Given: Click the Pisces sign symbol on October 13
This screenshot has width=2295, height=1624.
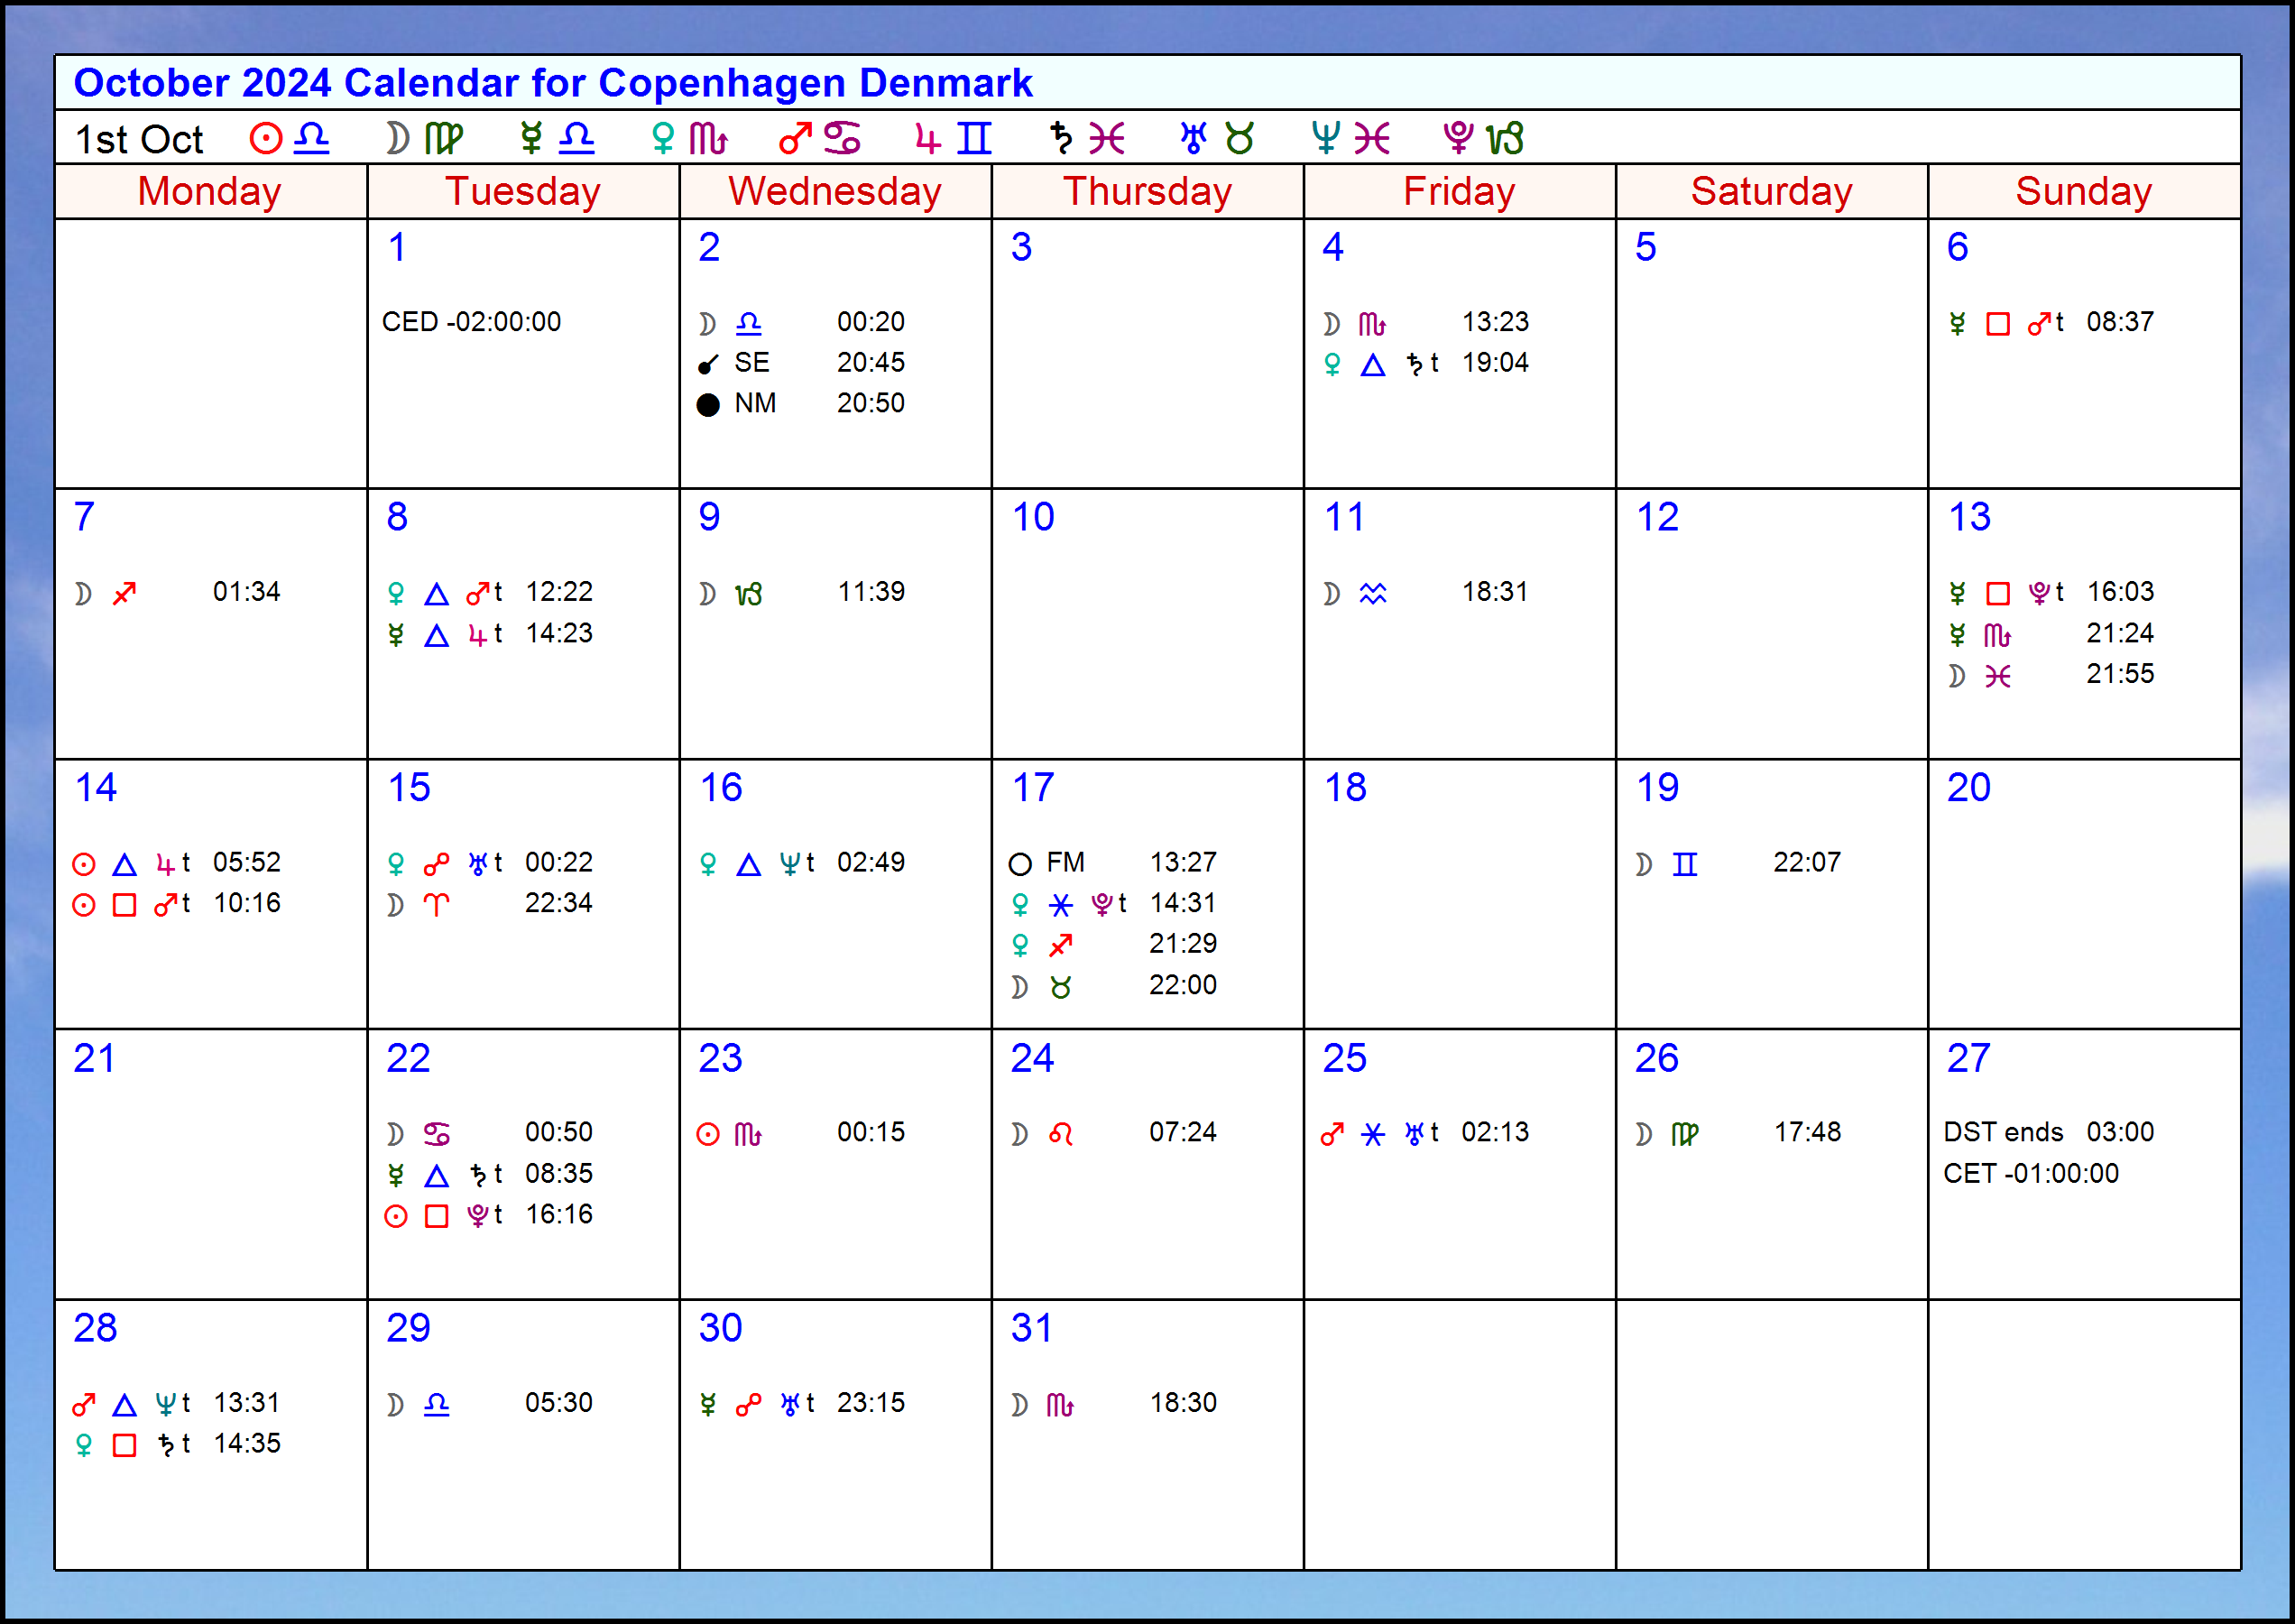Looking at the screenshot, I should point(1998,676).
